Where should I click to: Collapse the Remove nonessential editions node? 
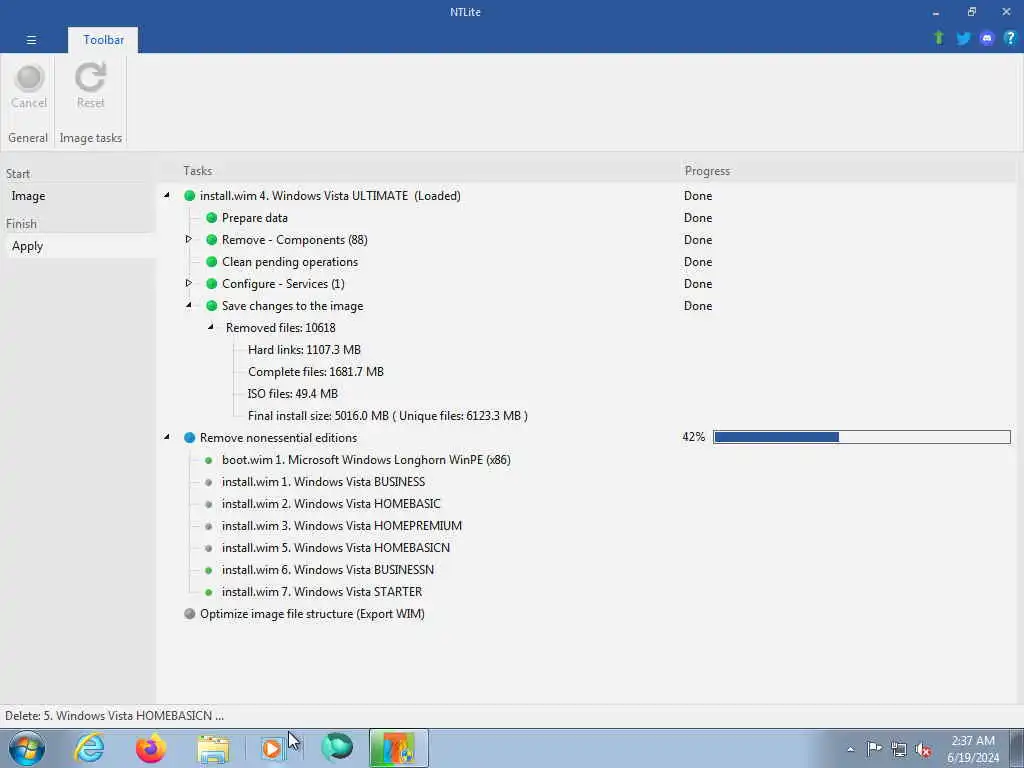click(167, 437)
